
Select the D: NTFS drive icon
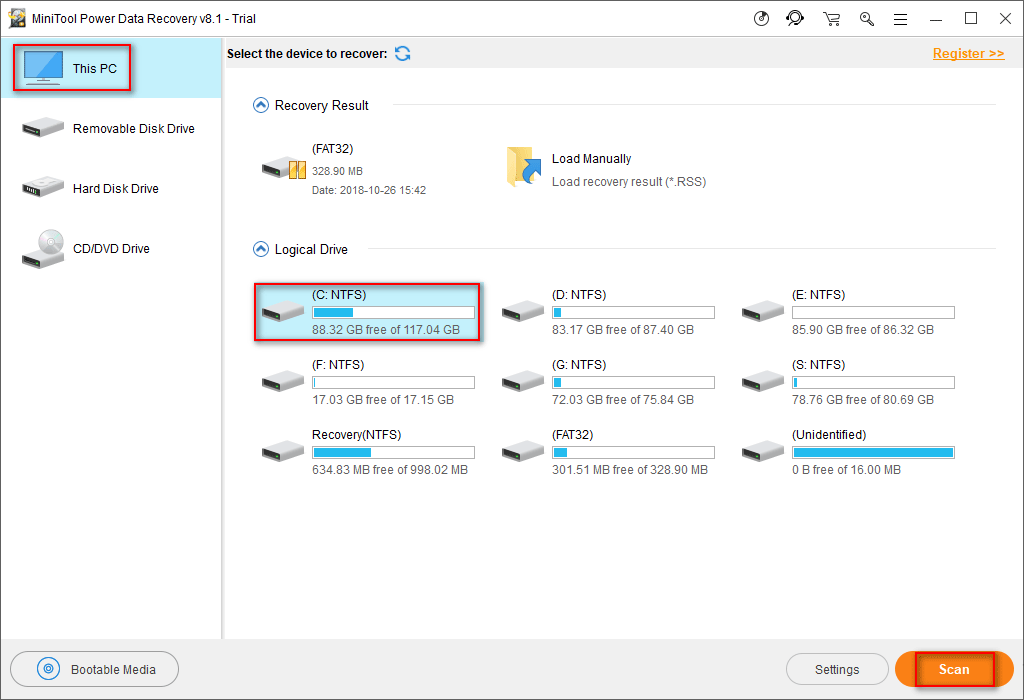click(523, 311)
